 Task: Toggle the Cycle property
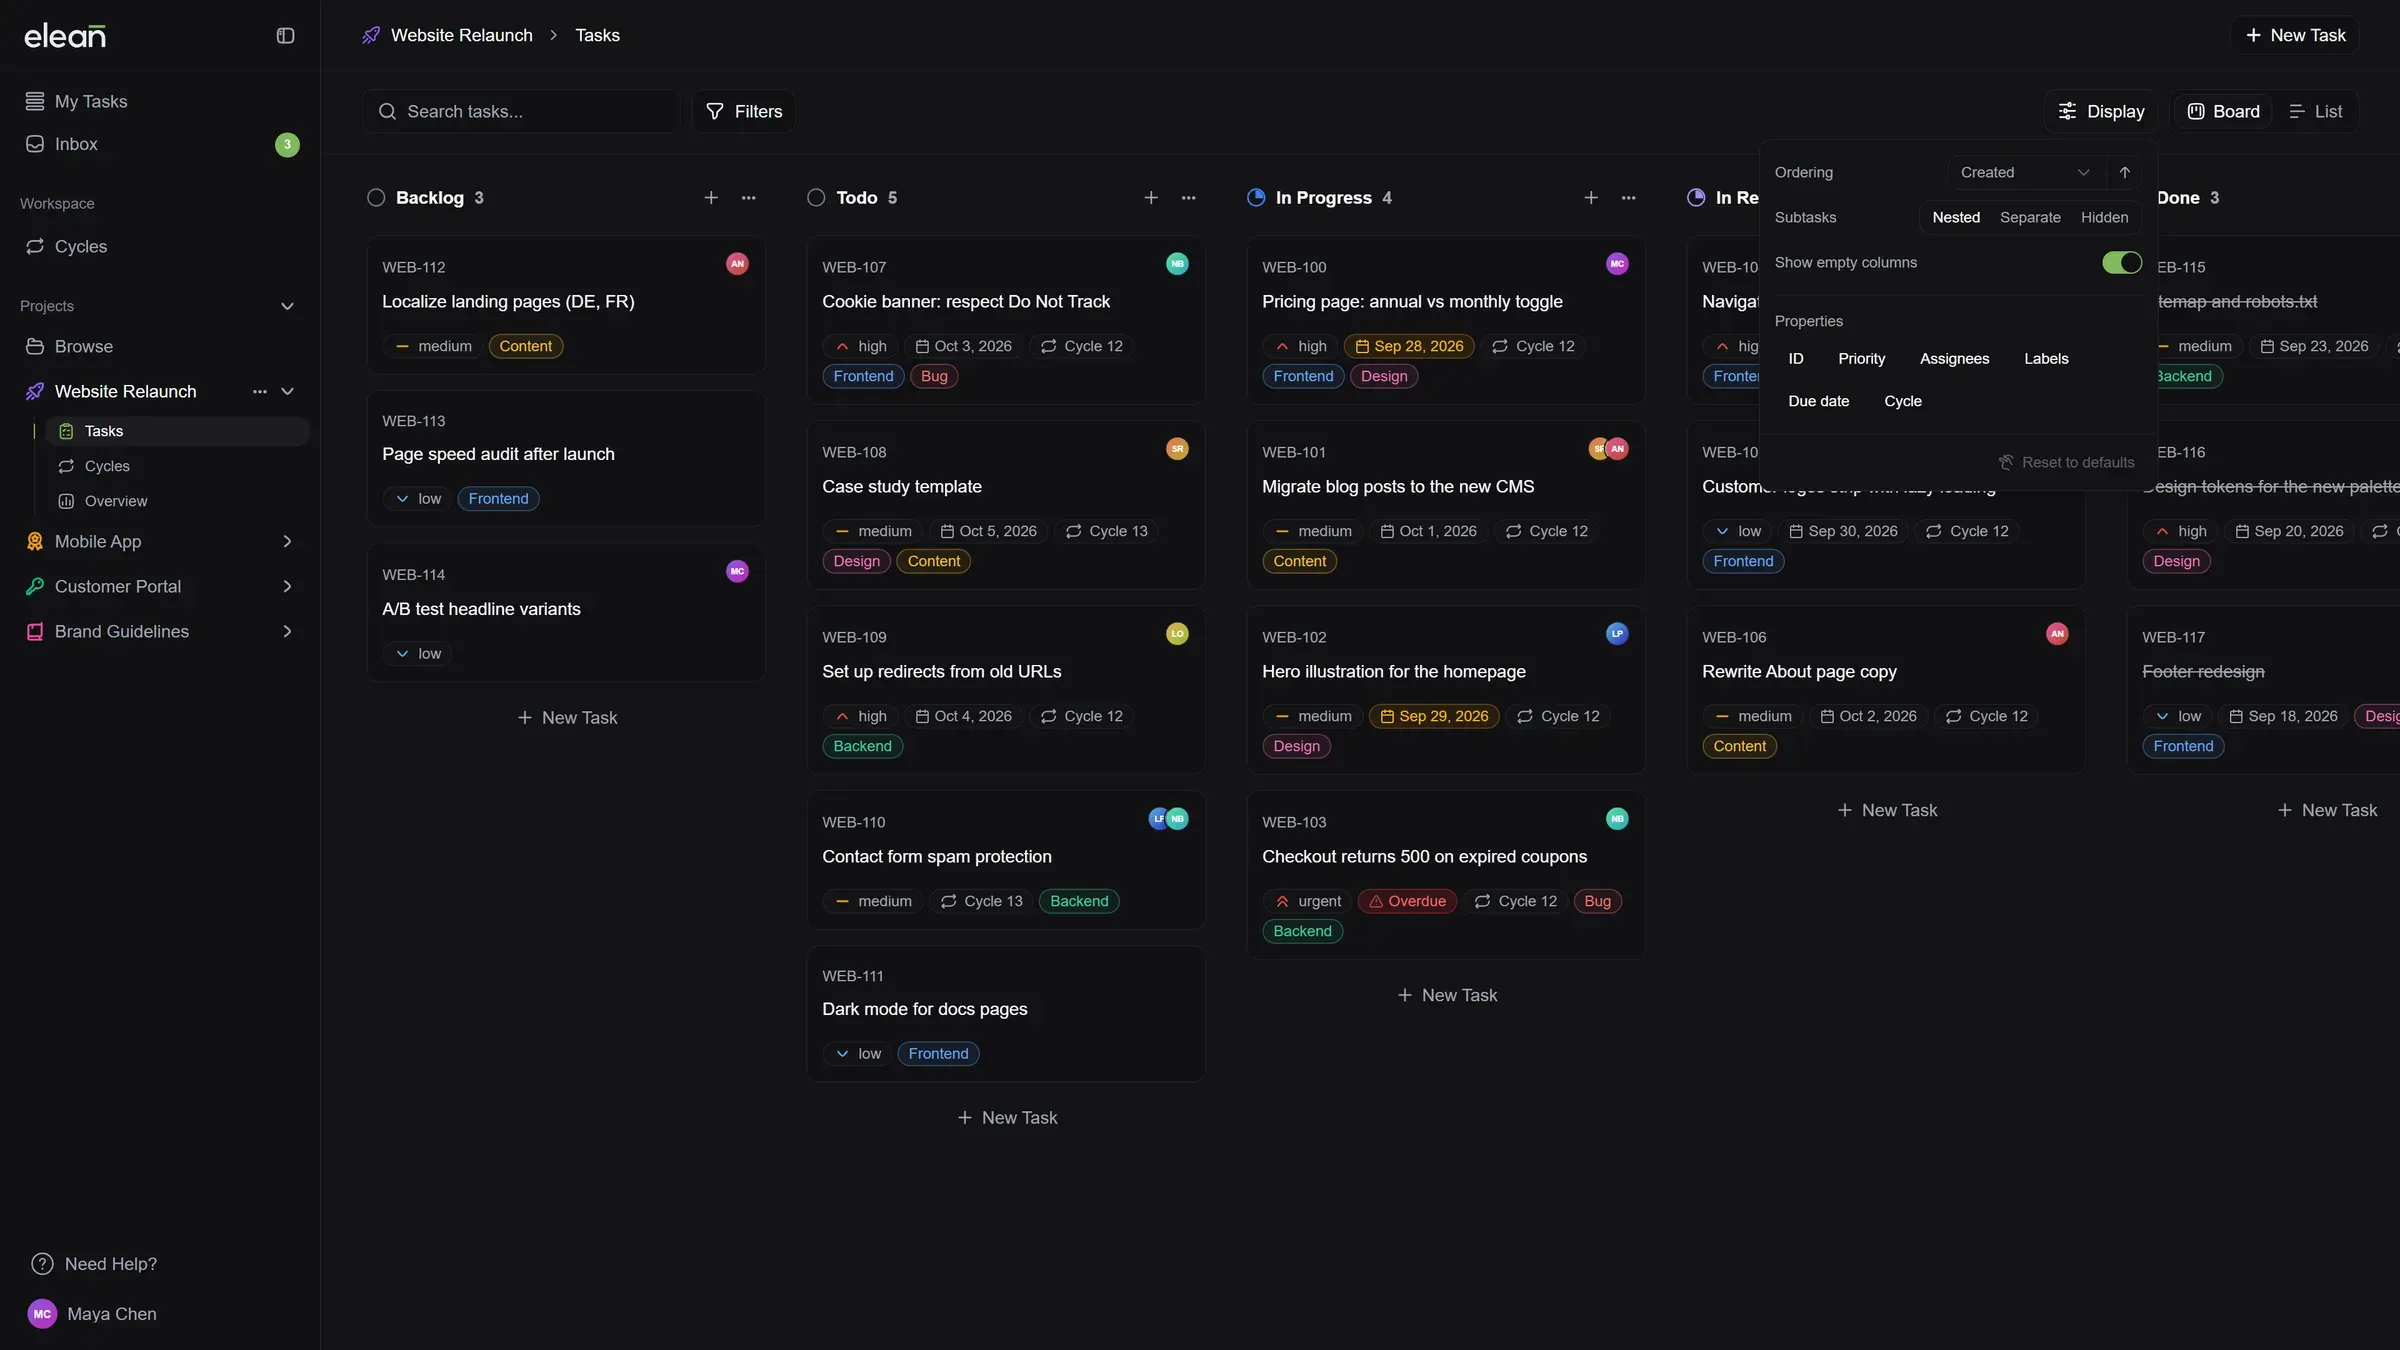[1903, 401]
